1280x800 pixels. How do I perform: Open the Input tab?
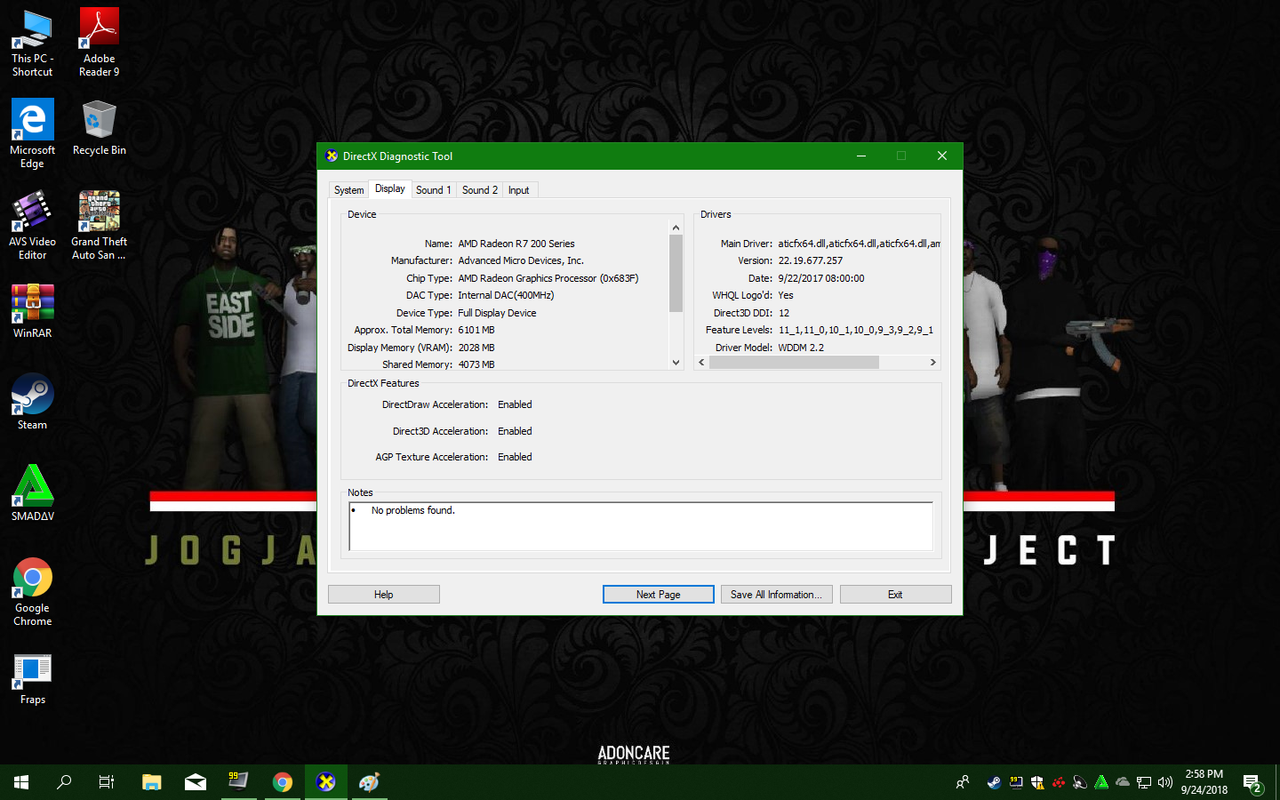click(x=519, y=190)
